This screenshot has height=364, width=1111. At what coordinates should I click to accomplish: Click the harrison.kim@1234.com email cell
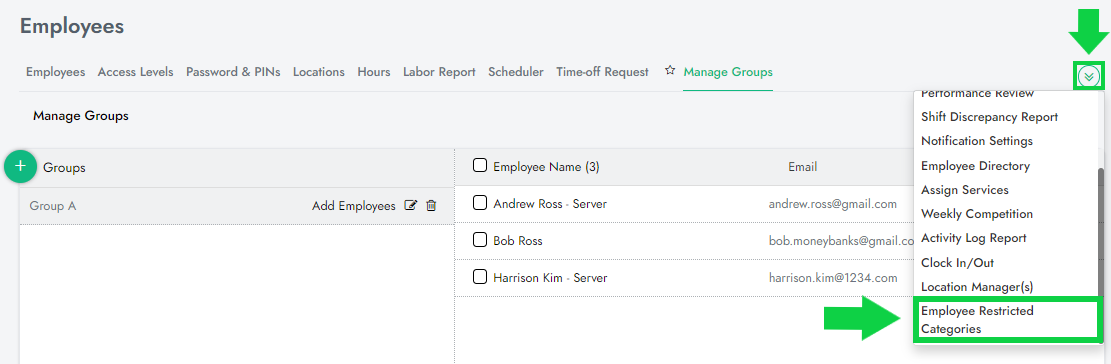coord(833,278)
